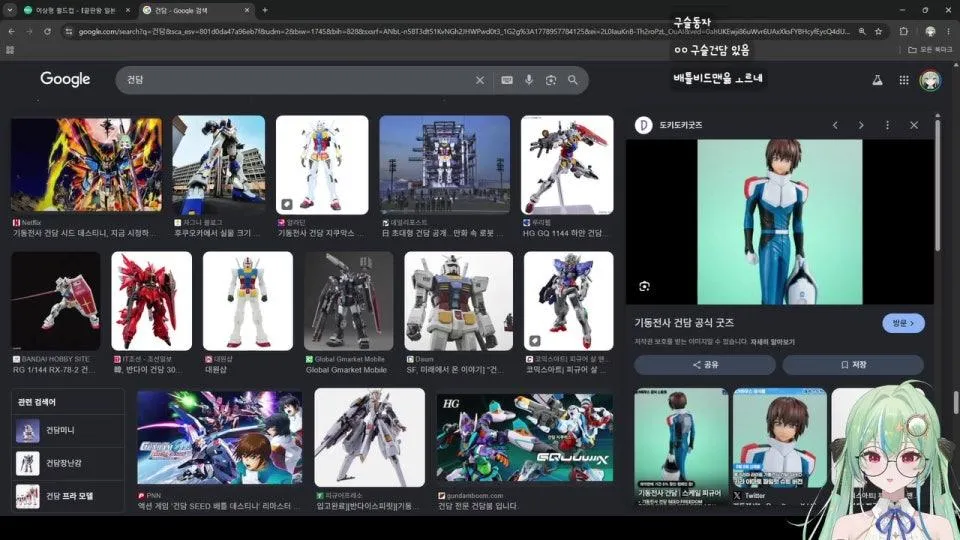Select the 건담장난감 related search
960x540 pixels.
(68, 463)
